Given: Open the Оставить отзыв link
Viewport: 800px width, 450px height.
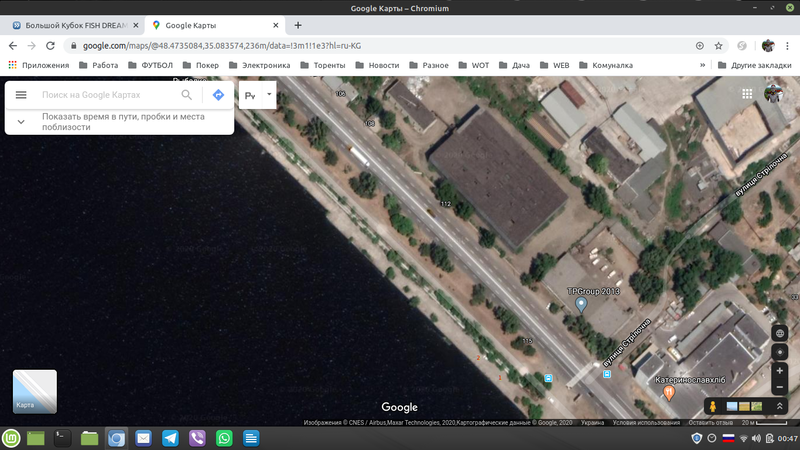Looking at the screenshot, I should (x=710, y=422).
